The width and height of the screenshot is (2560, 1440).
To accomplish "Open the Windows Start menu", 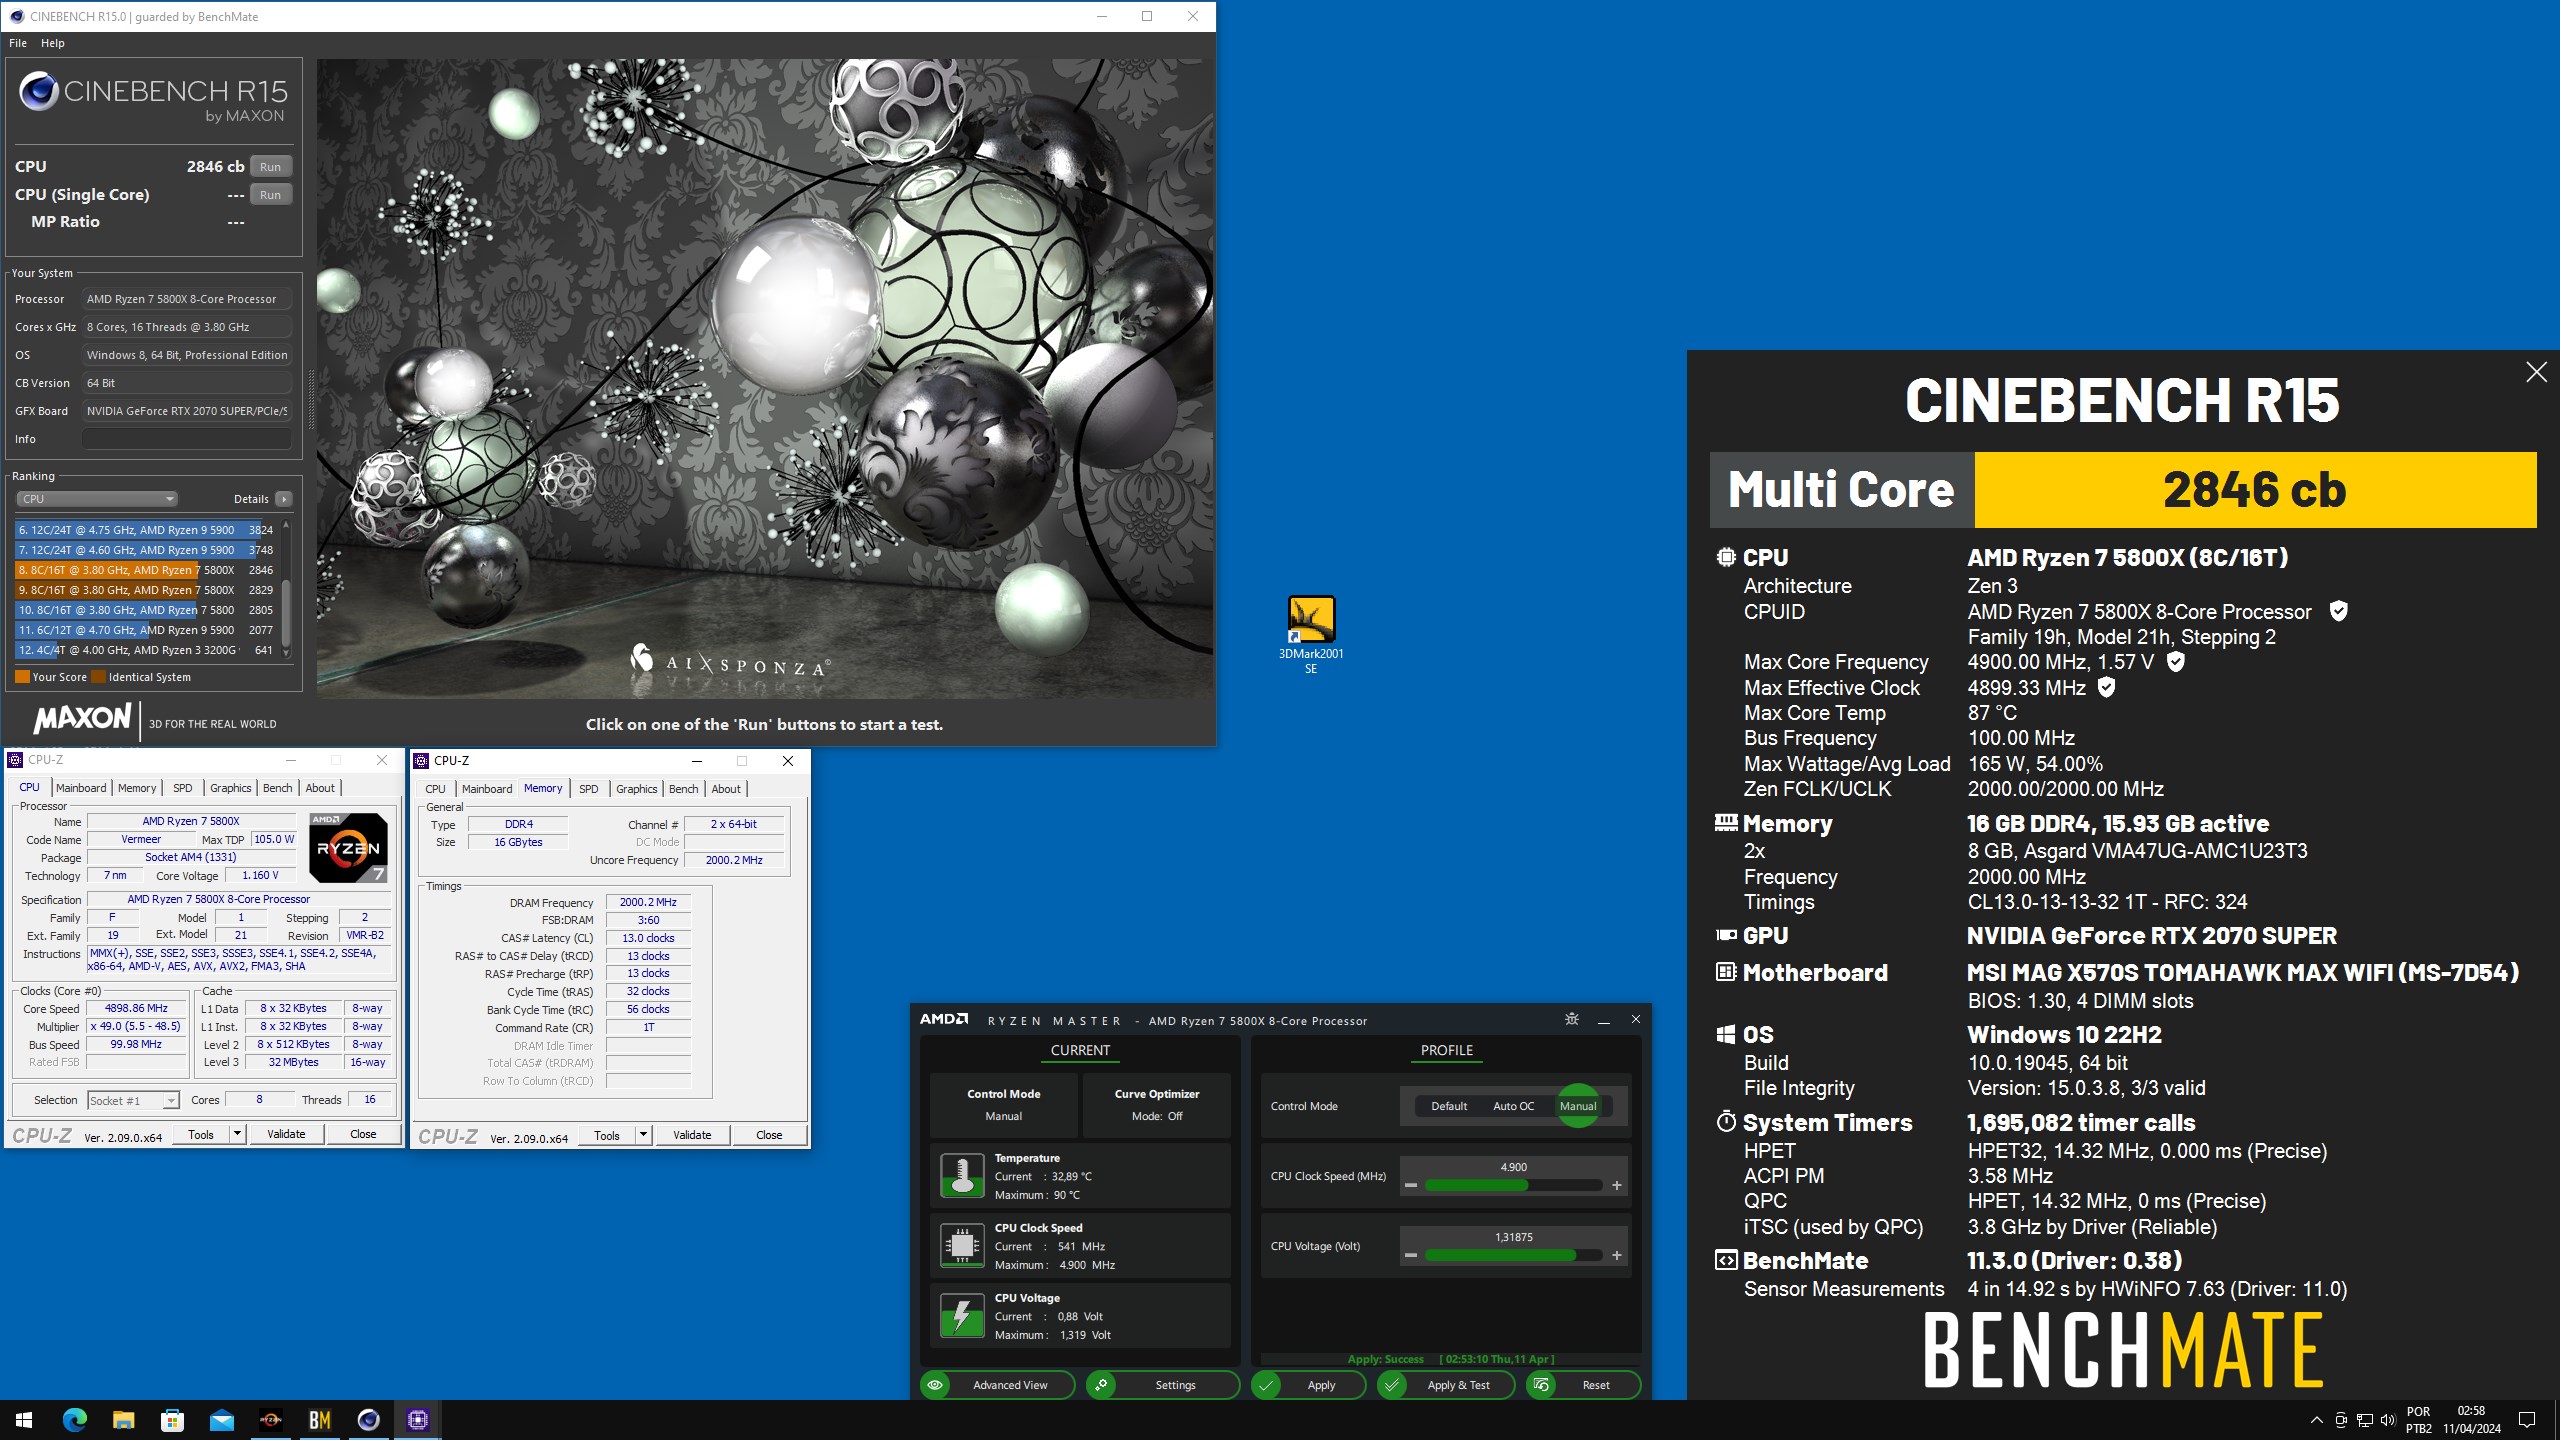I will pos(24,1419).
